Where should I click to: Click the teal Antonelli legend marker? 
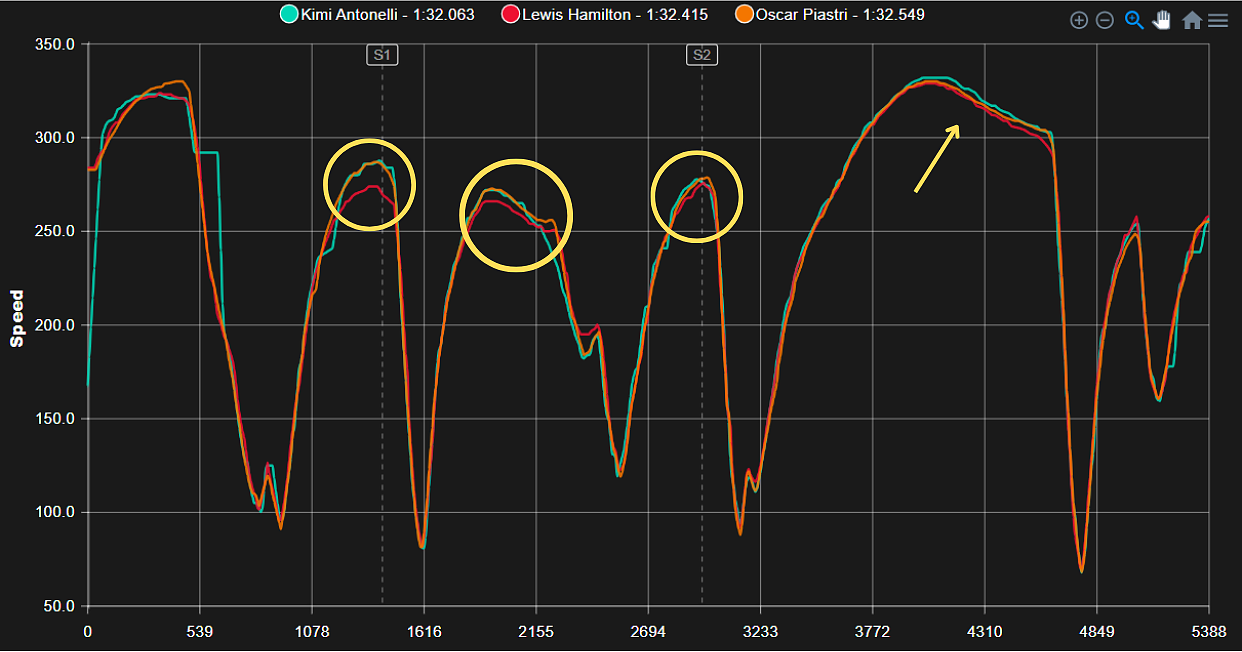[289, 15]
